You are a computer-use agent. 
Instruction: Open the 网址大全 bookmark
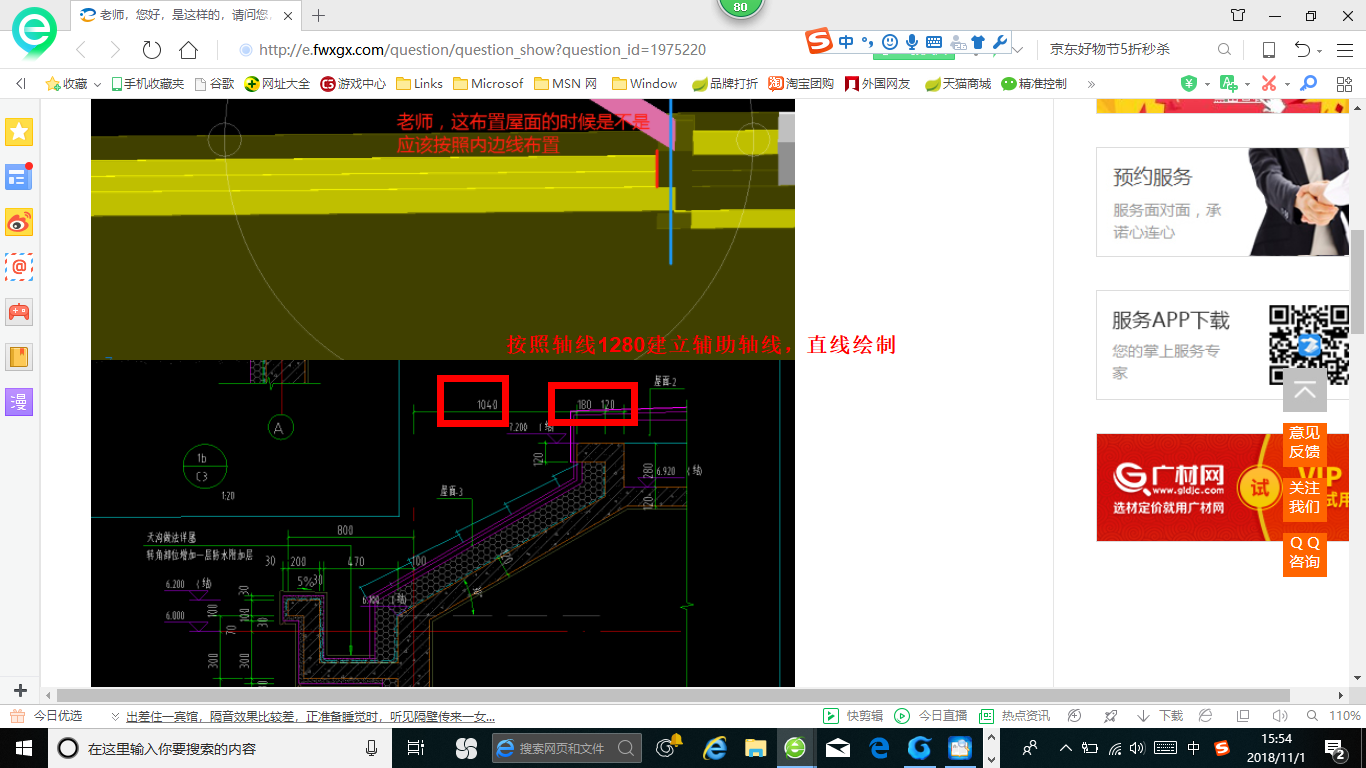277,84
